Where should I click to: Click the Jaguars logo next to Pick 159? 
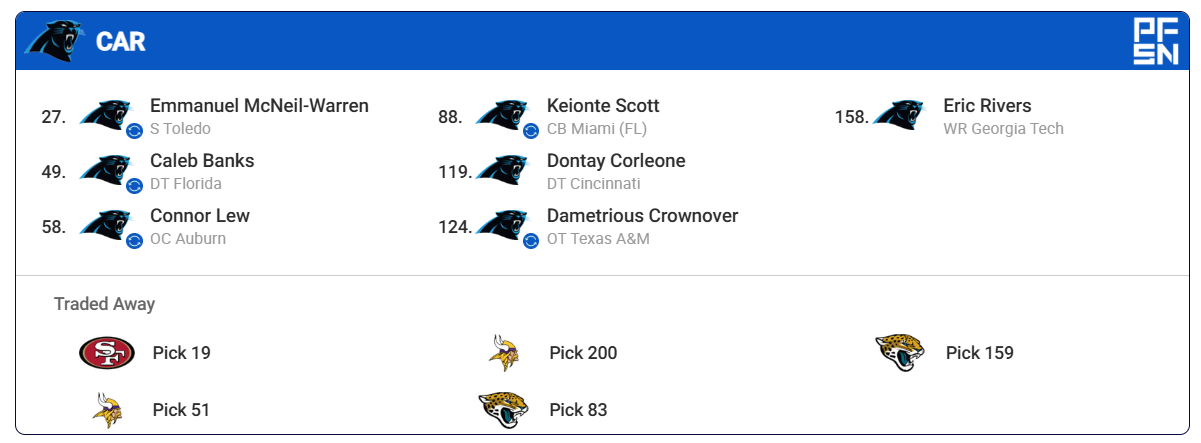(x=900, y=353)
